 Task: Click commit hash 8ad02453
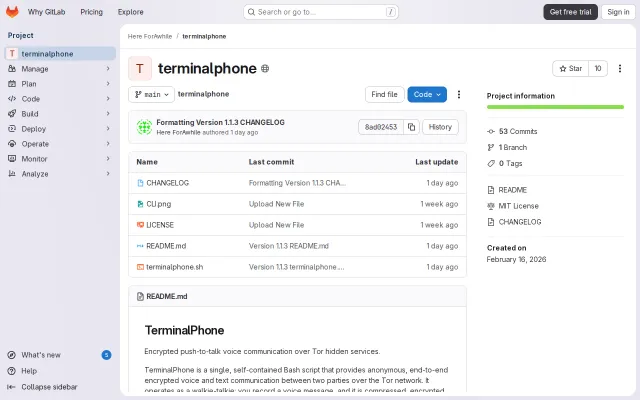pyautogui.click(x=381, y=127)
